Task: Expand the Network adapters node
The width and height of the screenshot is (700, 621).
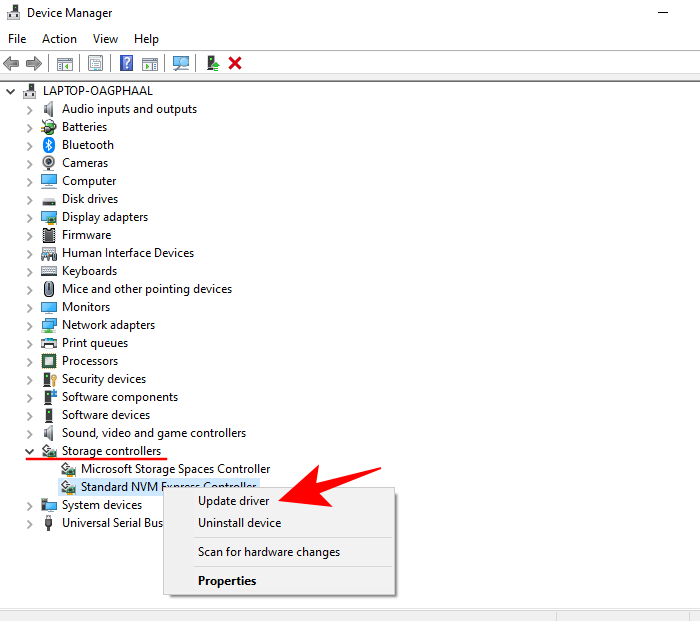Action: point(29,326)
